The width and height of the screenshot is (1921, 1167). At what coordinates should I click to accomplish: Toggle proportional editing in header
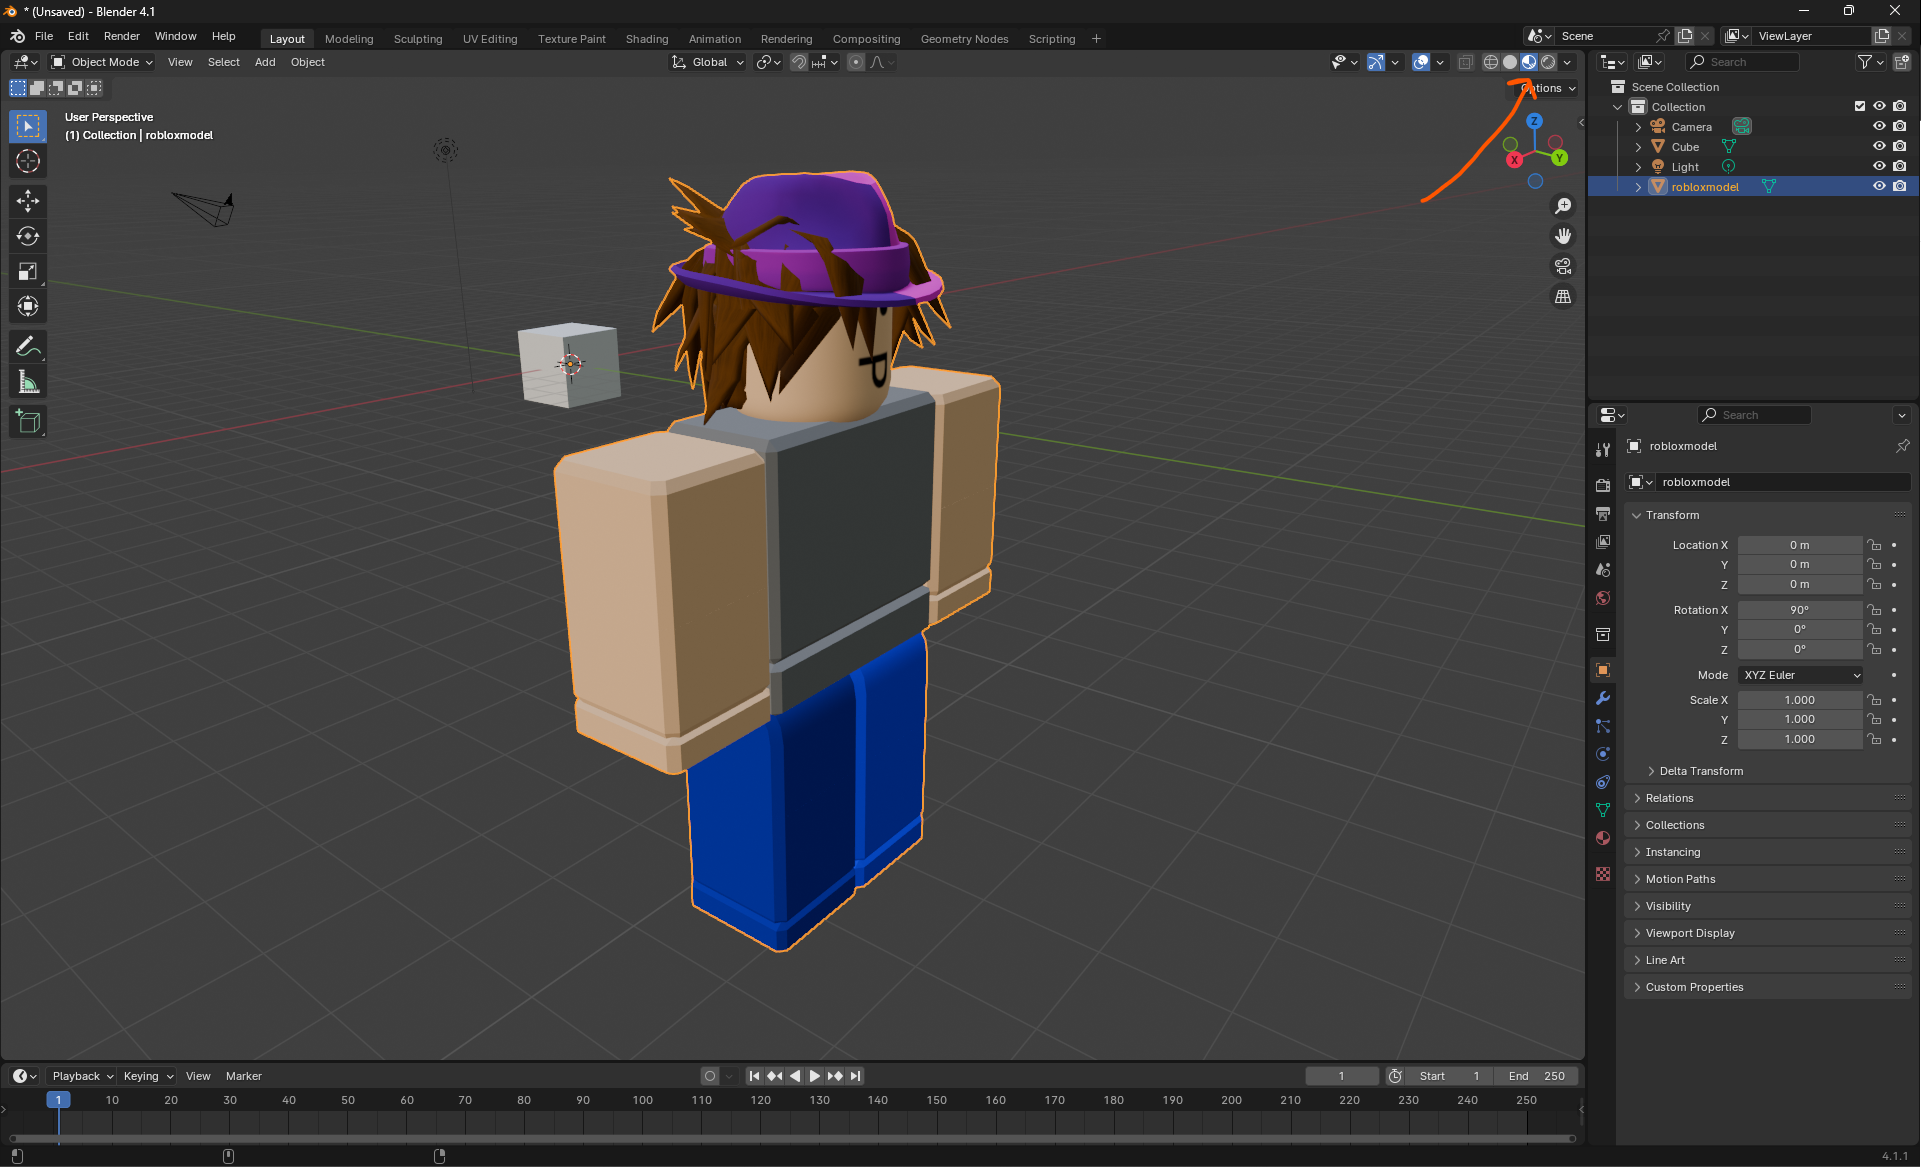[x=856, y=62]
